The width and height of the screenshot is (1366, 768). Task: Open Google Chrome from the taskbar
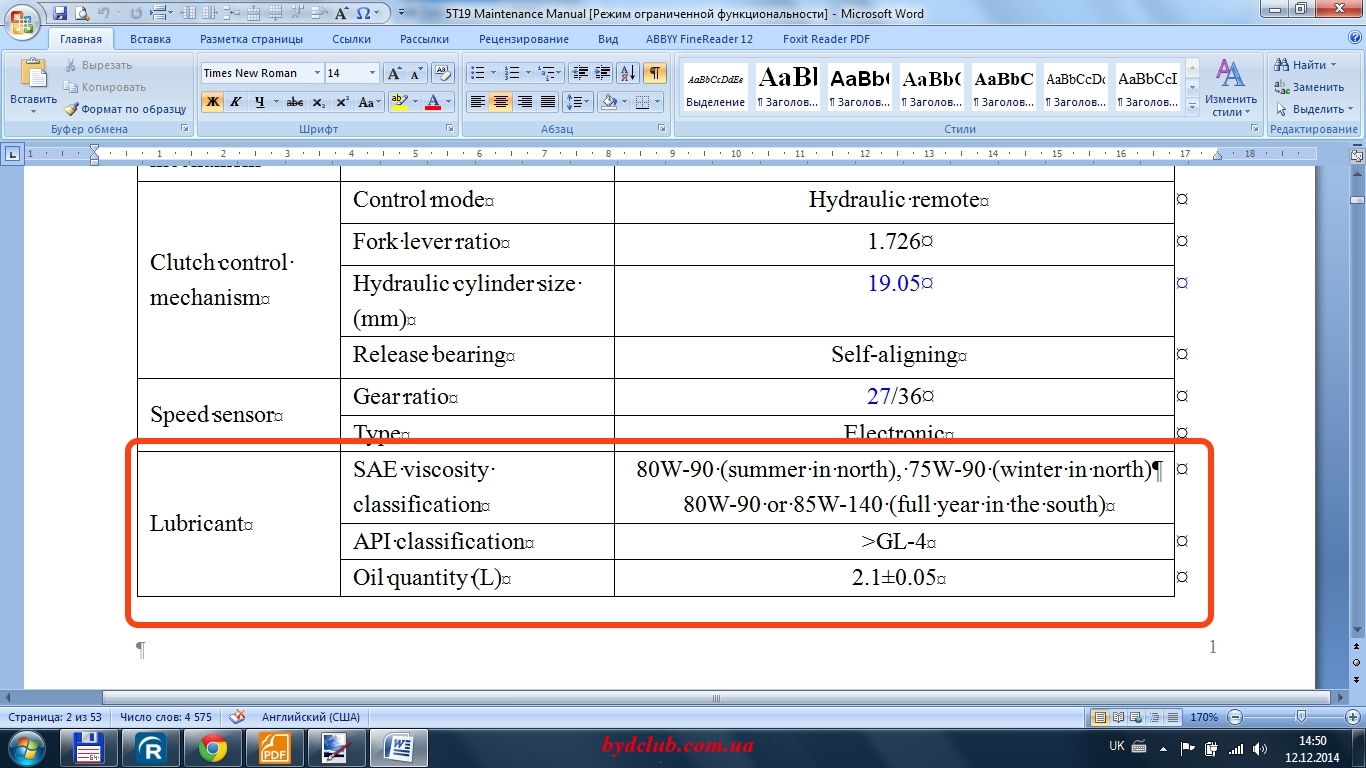click(x=212, y=747)
